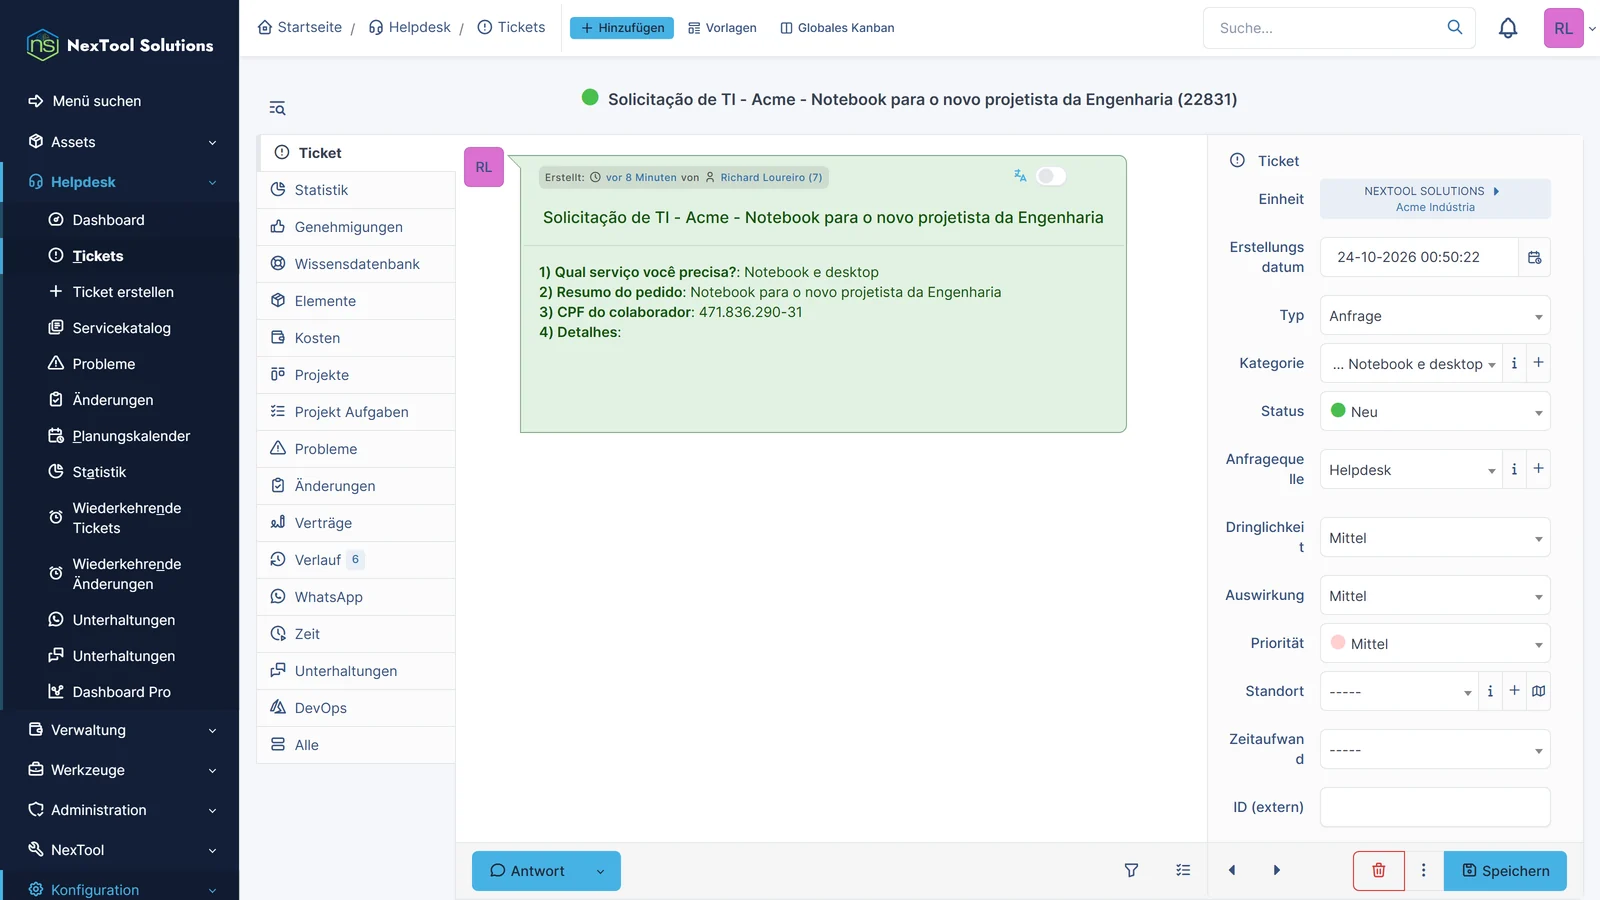Open the Auswirkung dropdown
Screen dimensions: 1600x900
coord(1435,596)
